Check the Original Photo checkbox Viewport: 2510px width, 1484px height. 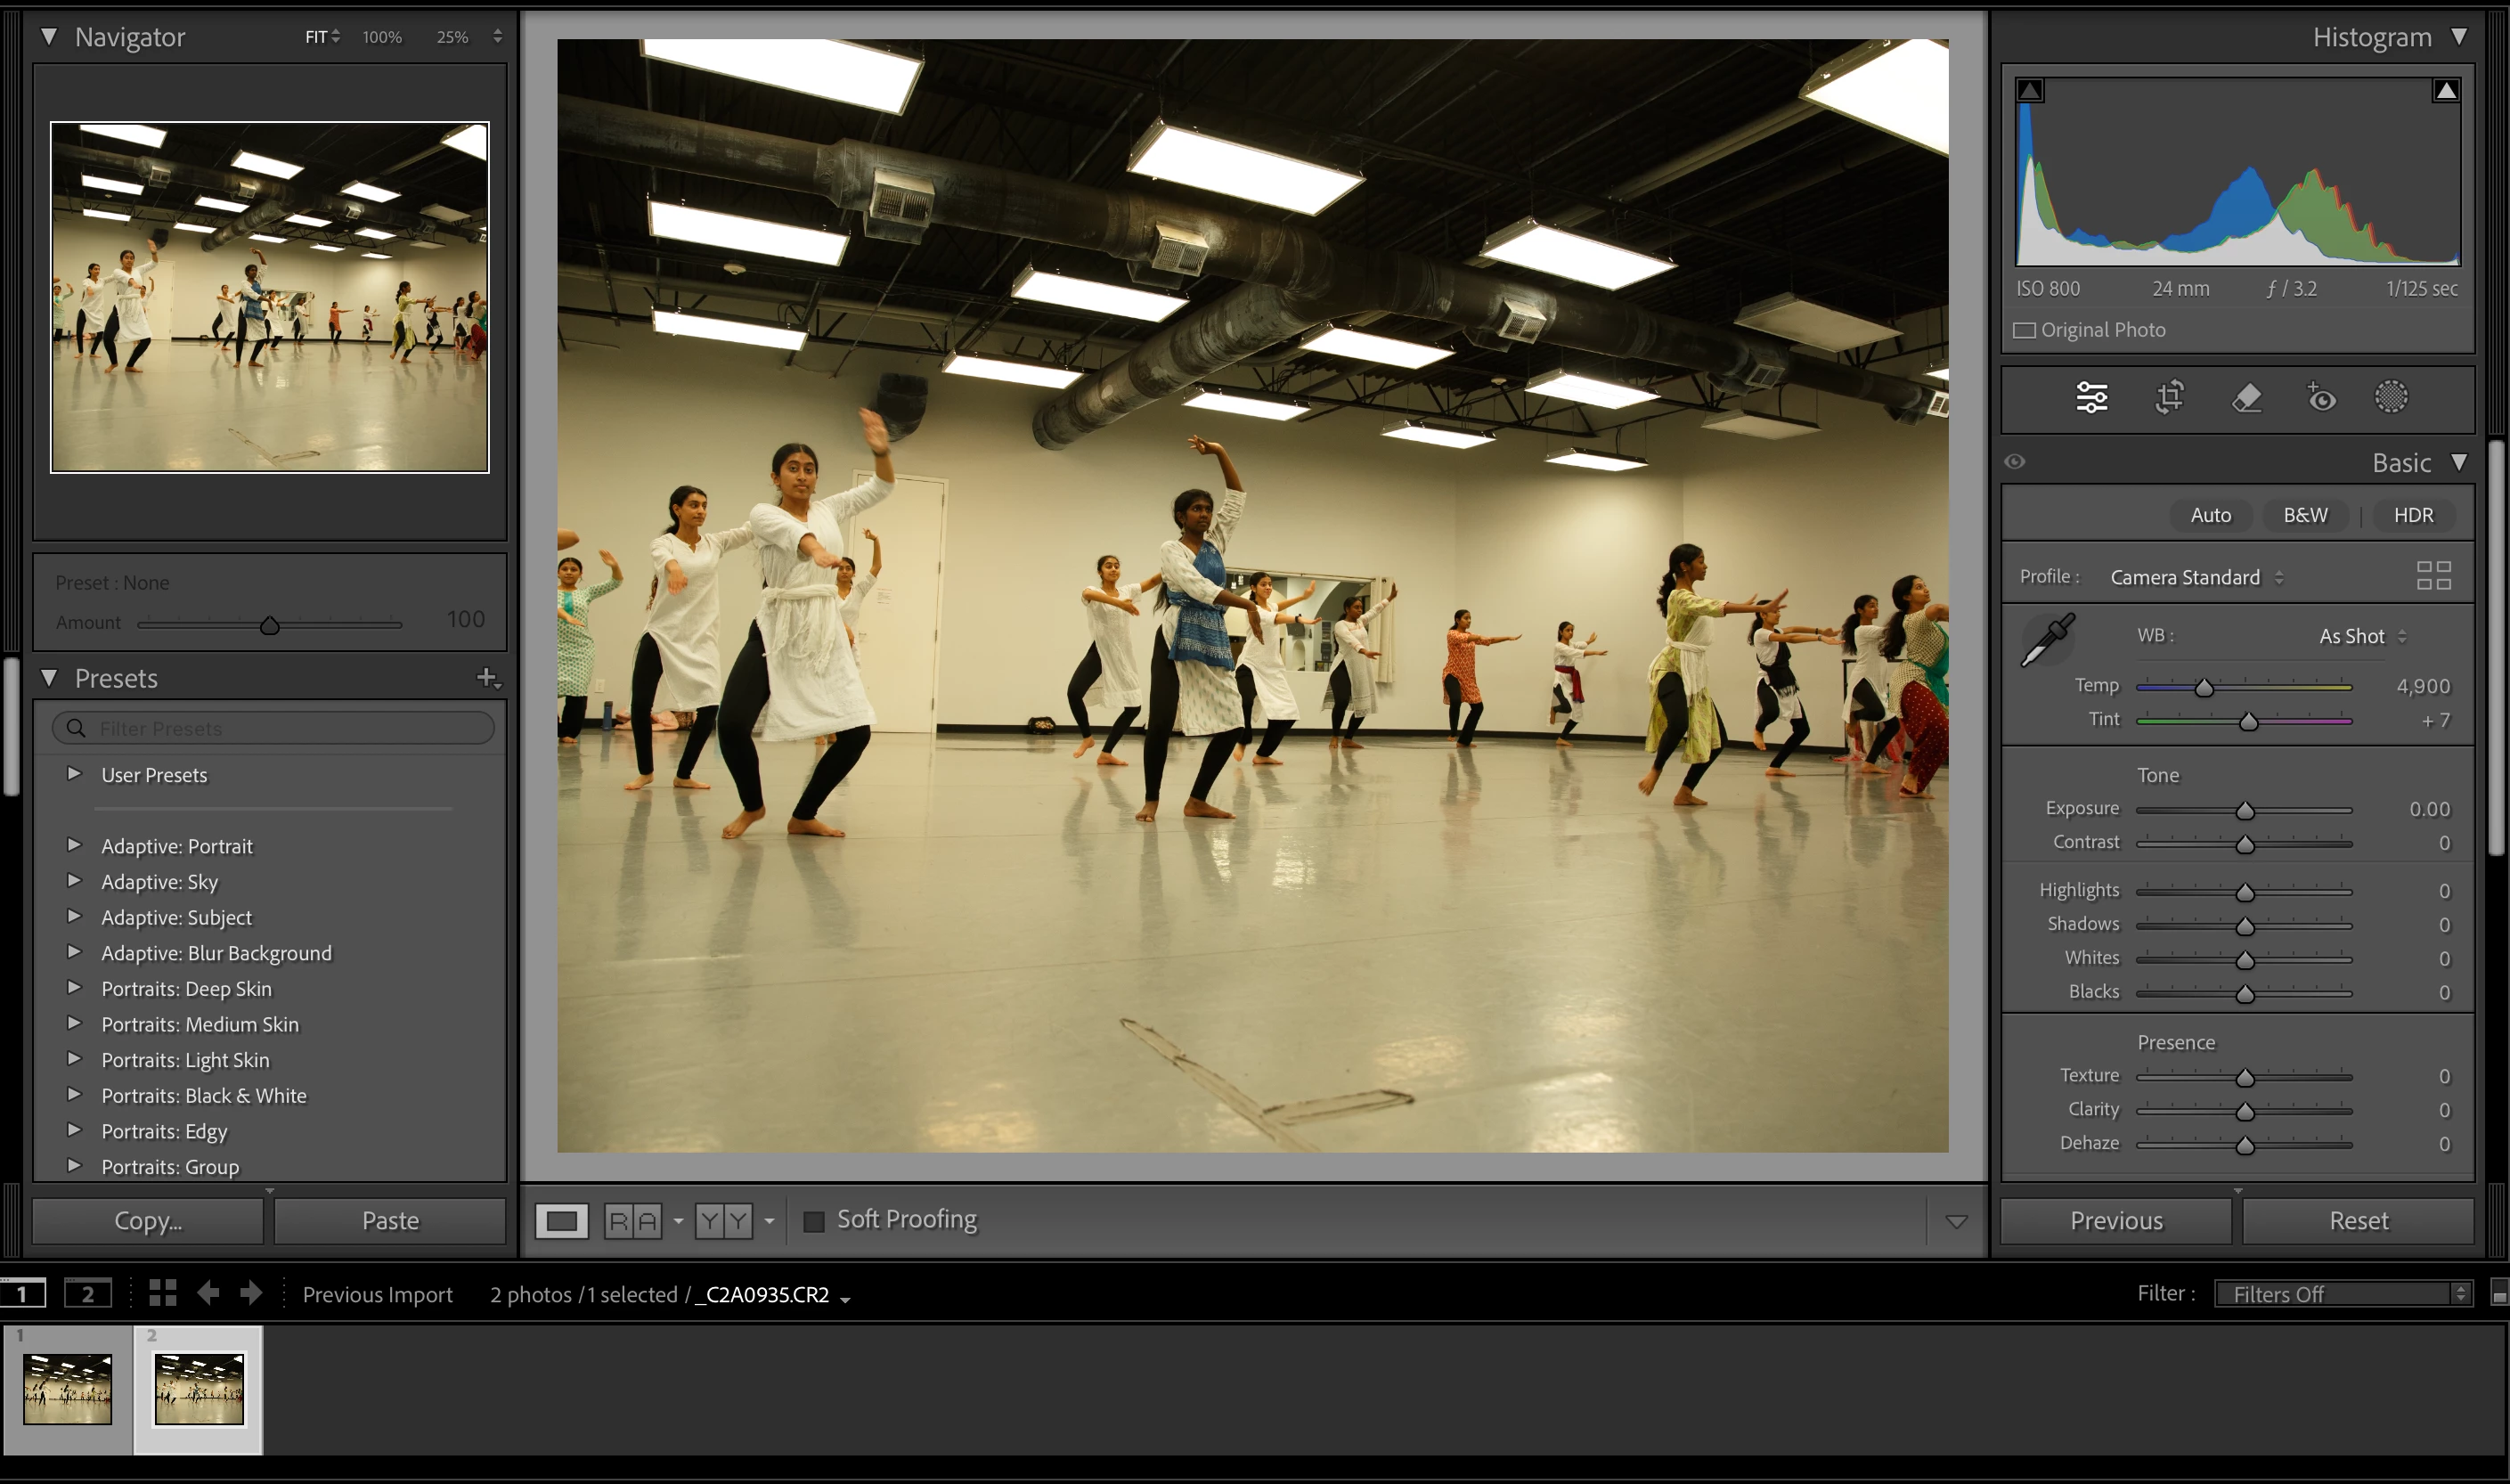[x=2025, y=330]
